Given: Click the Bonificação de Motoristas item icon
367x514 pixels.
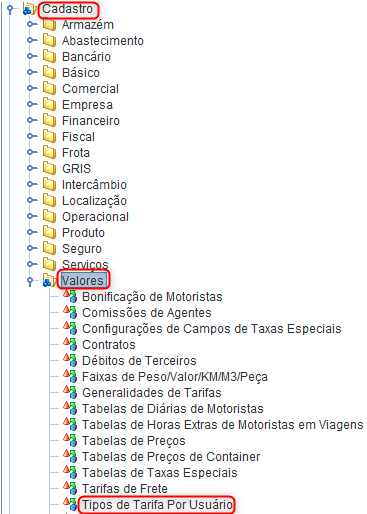Looking at the screenshot, I should (x=70, y=296).
